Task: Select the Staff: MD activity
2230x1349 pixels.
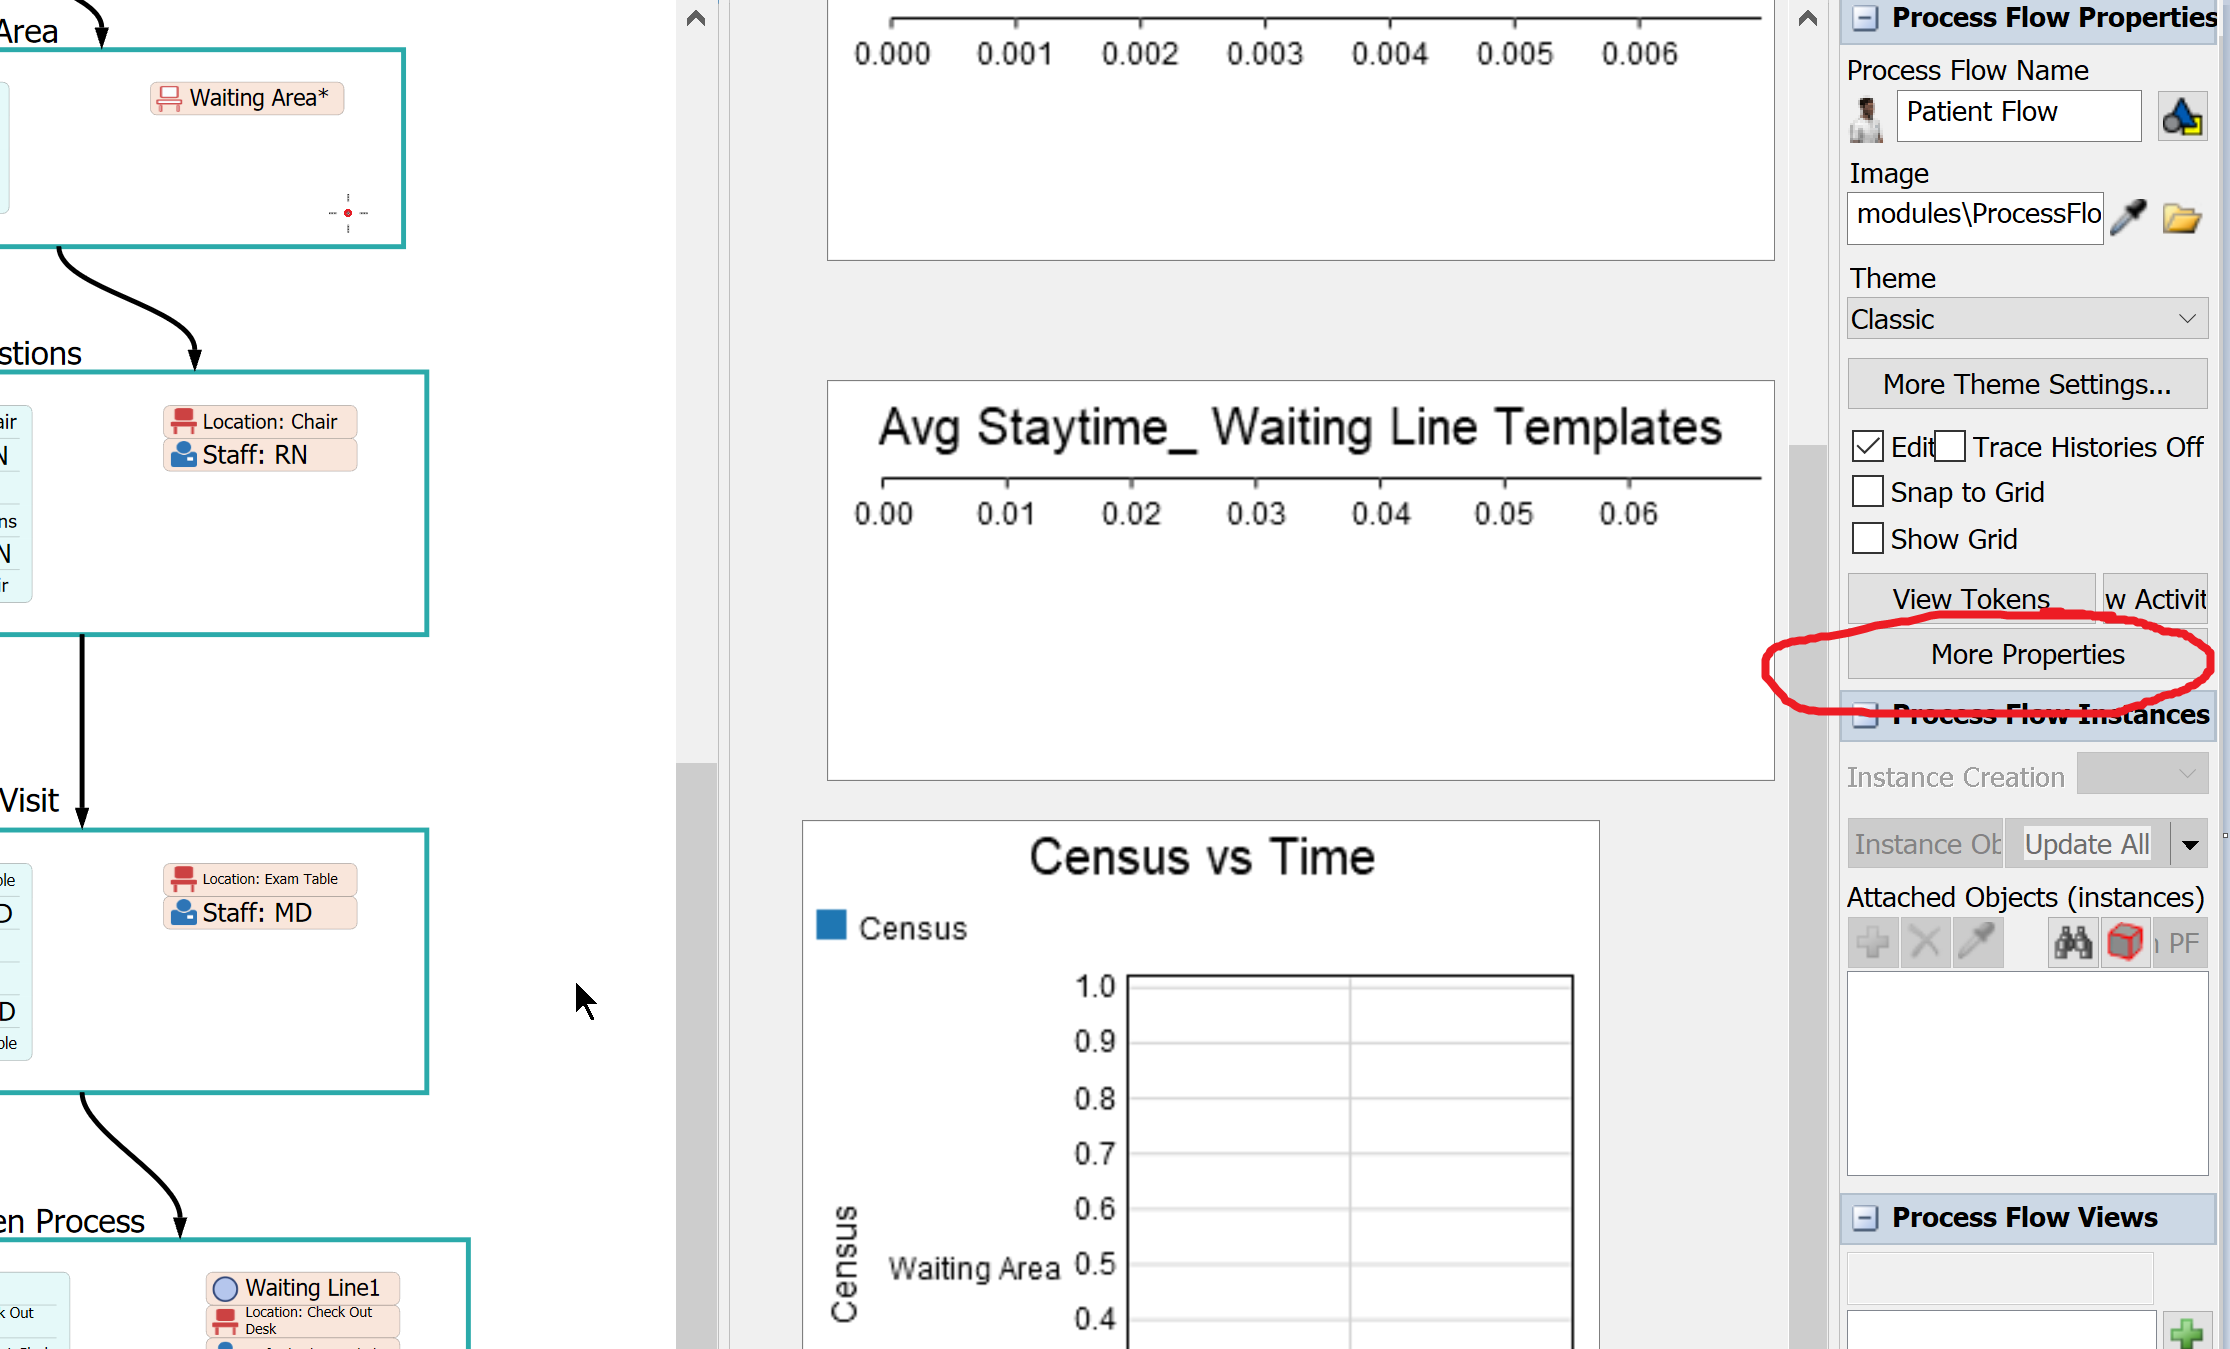Action: pos(260,913)
